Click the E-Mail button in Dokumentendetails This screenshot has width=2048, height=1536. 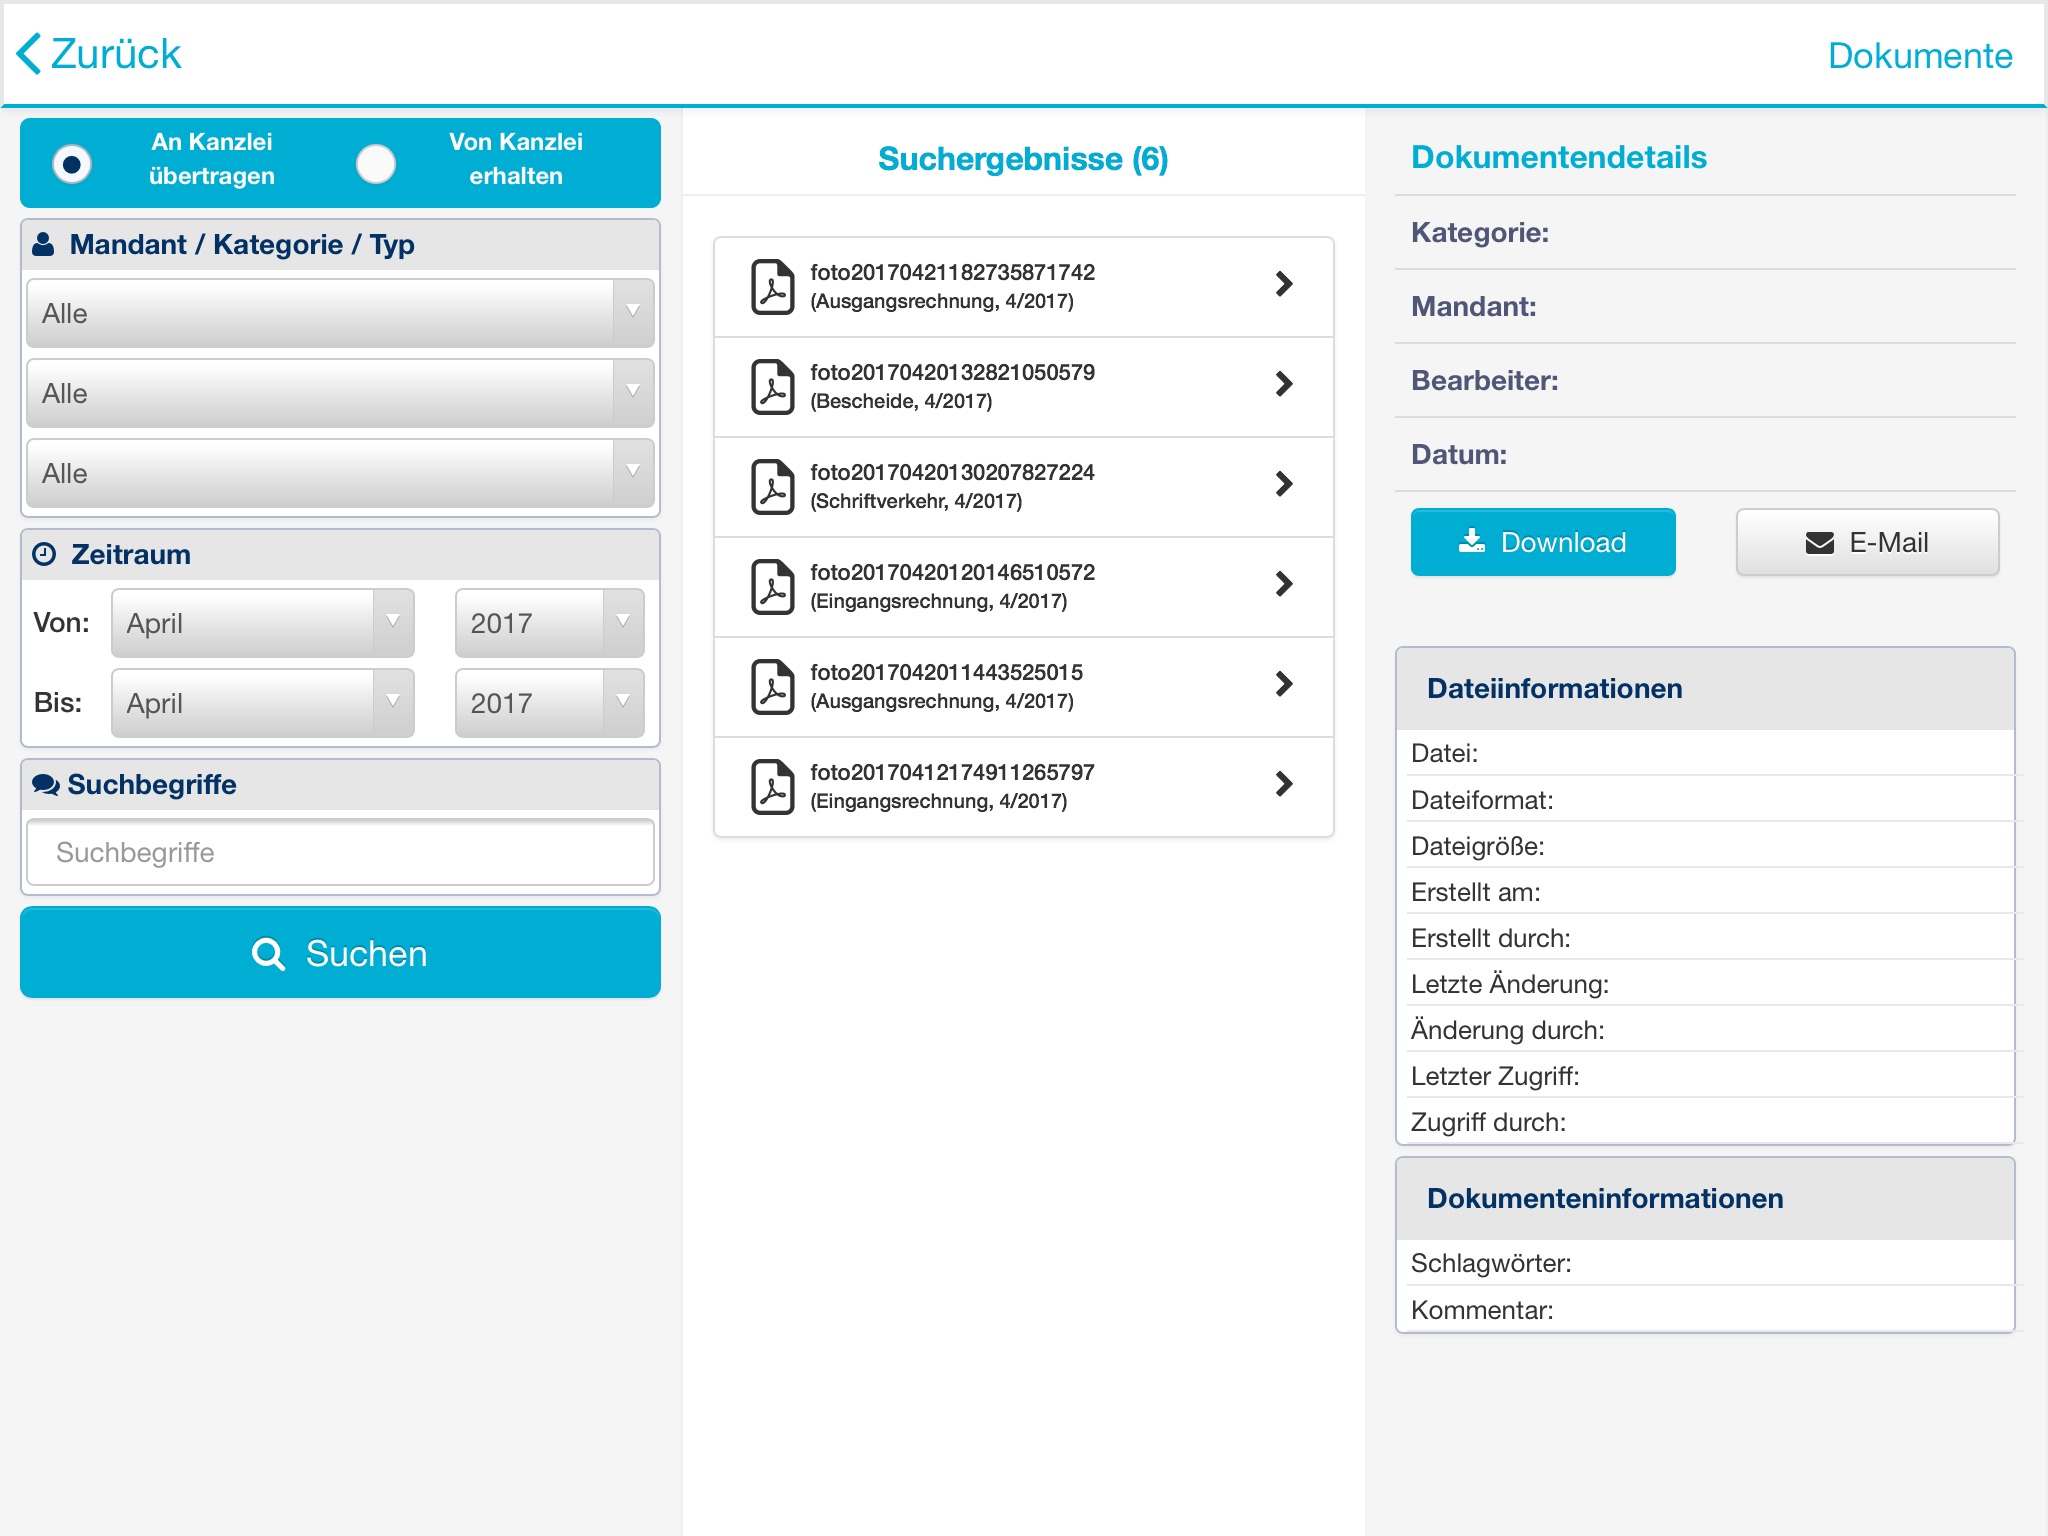pyautogui.click(x=1869, y=541)
